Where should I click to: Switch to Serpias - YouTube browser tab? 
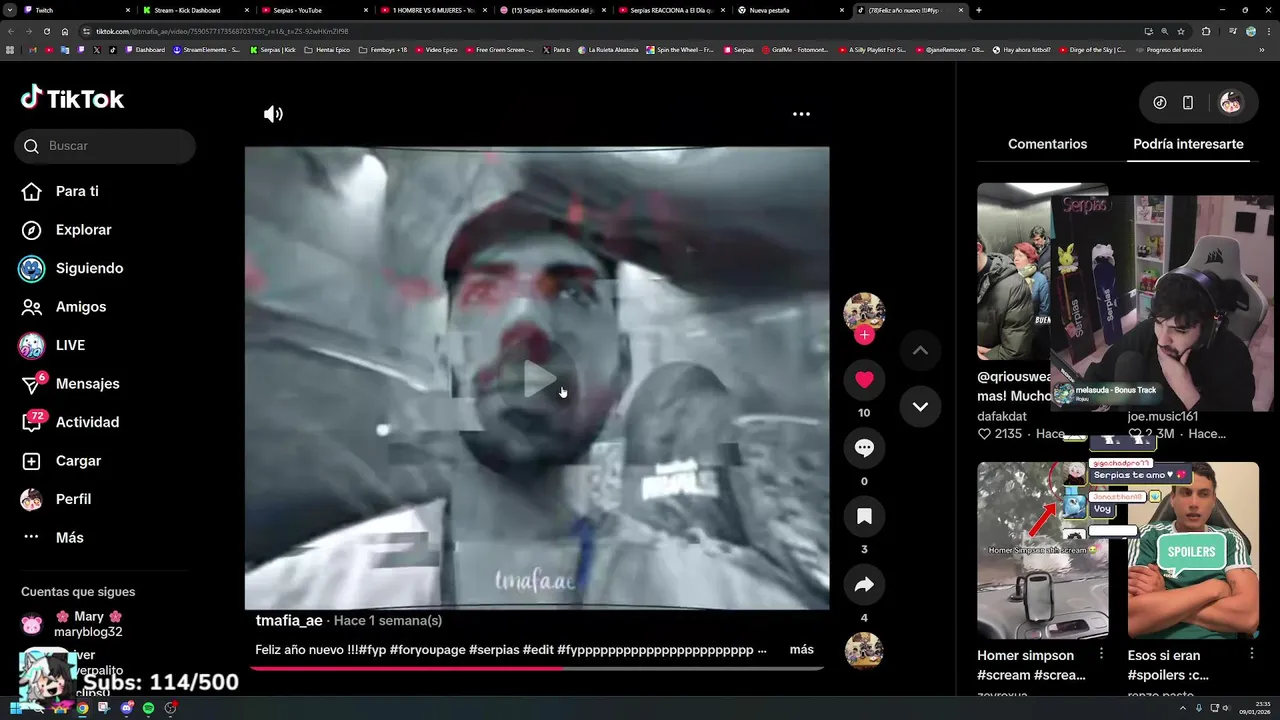point(312,10)
